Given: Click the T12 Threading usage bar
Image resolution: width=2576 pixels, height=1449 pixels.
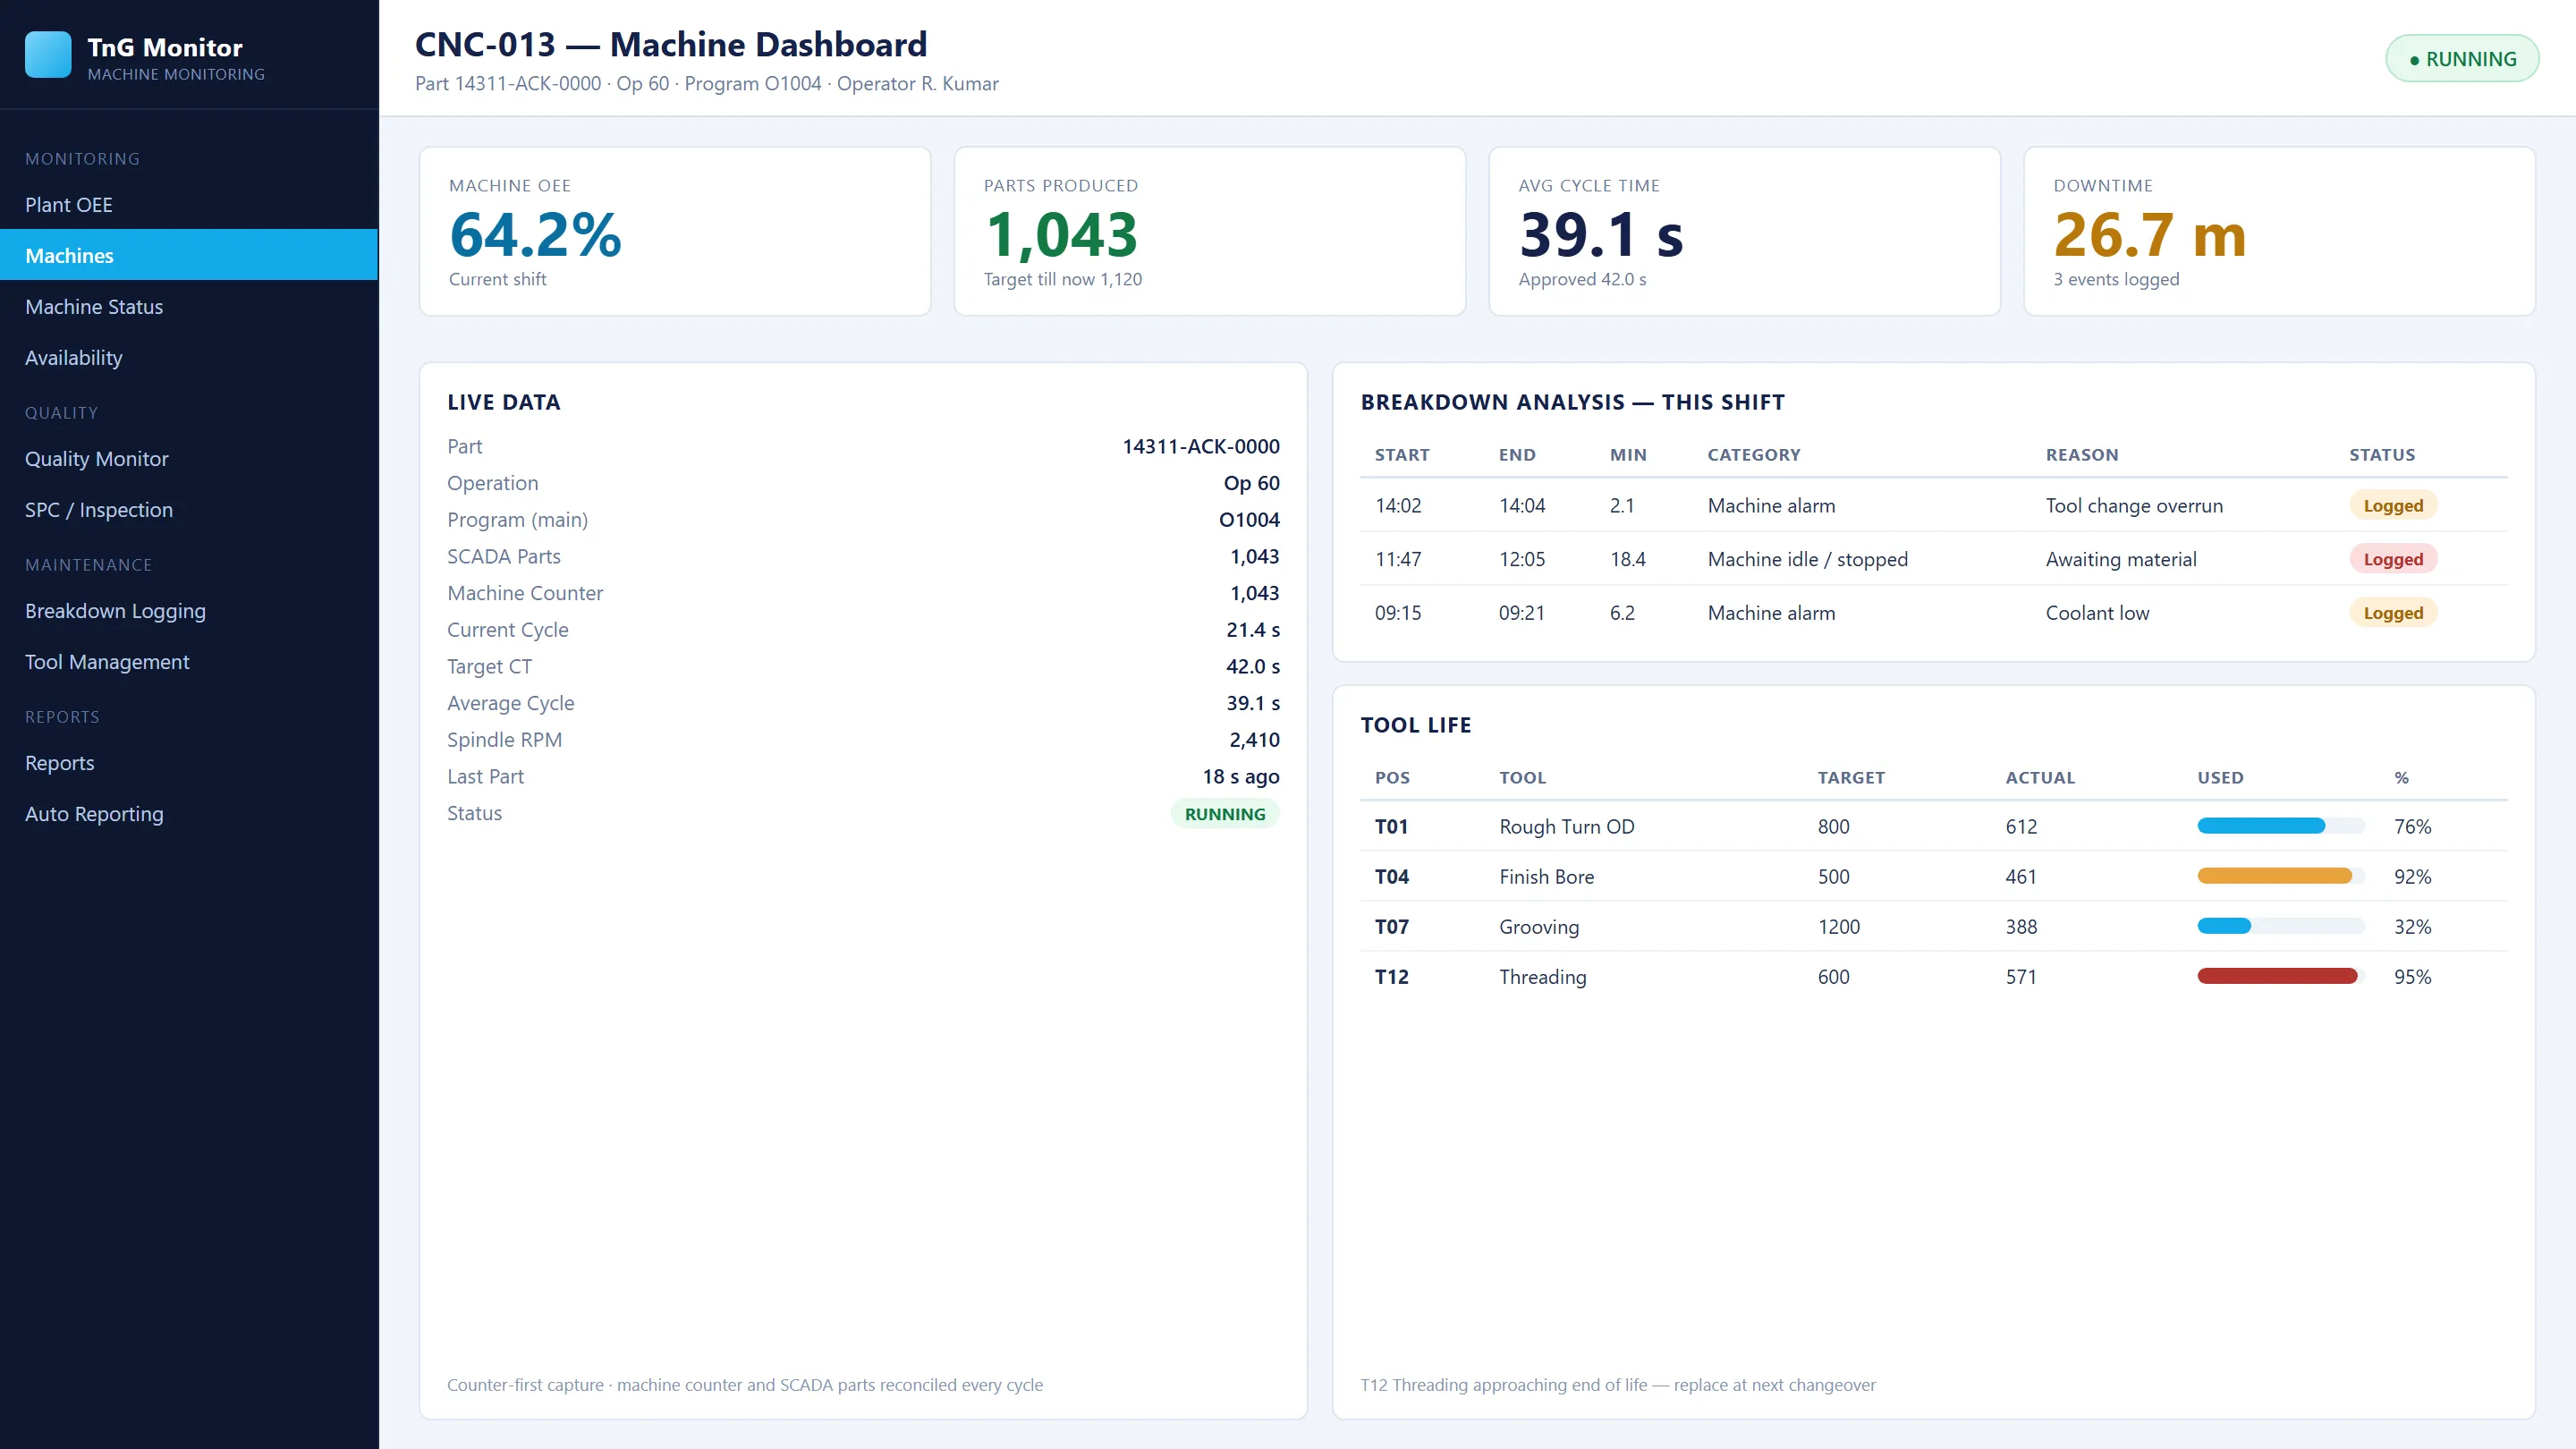Looking at the screenshot, I should pyautogui.click(x=2281, y=976).
